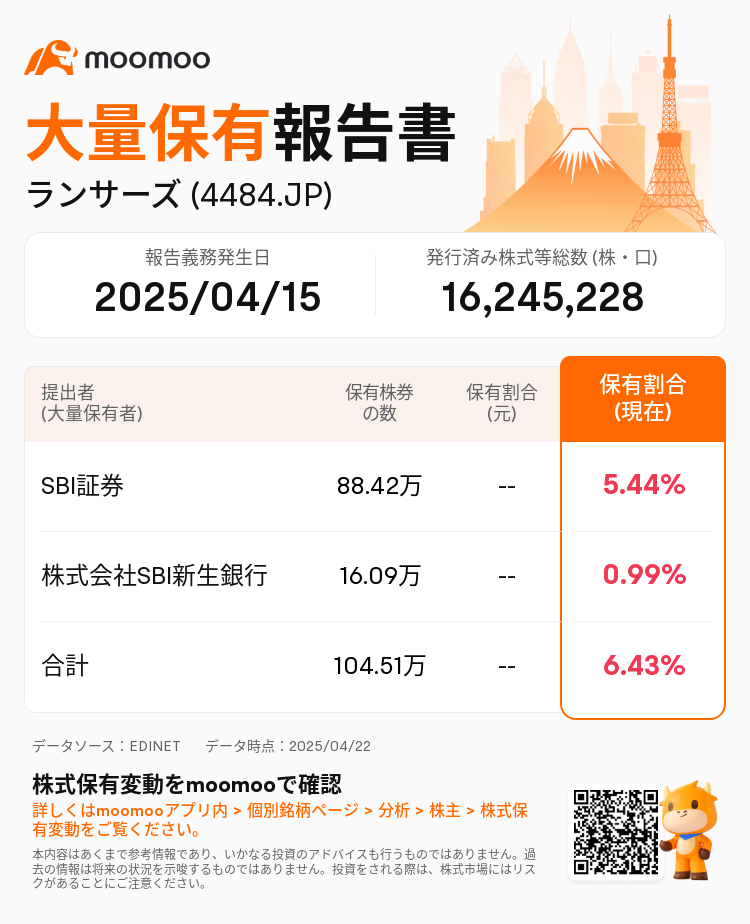
Task: Click the 16,245,228 issued shares figure
Action: tap(542, 296)
